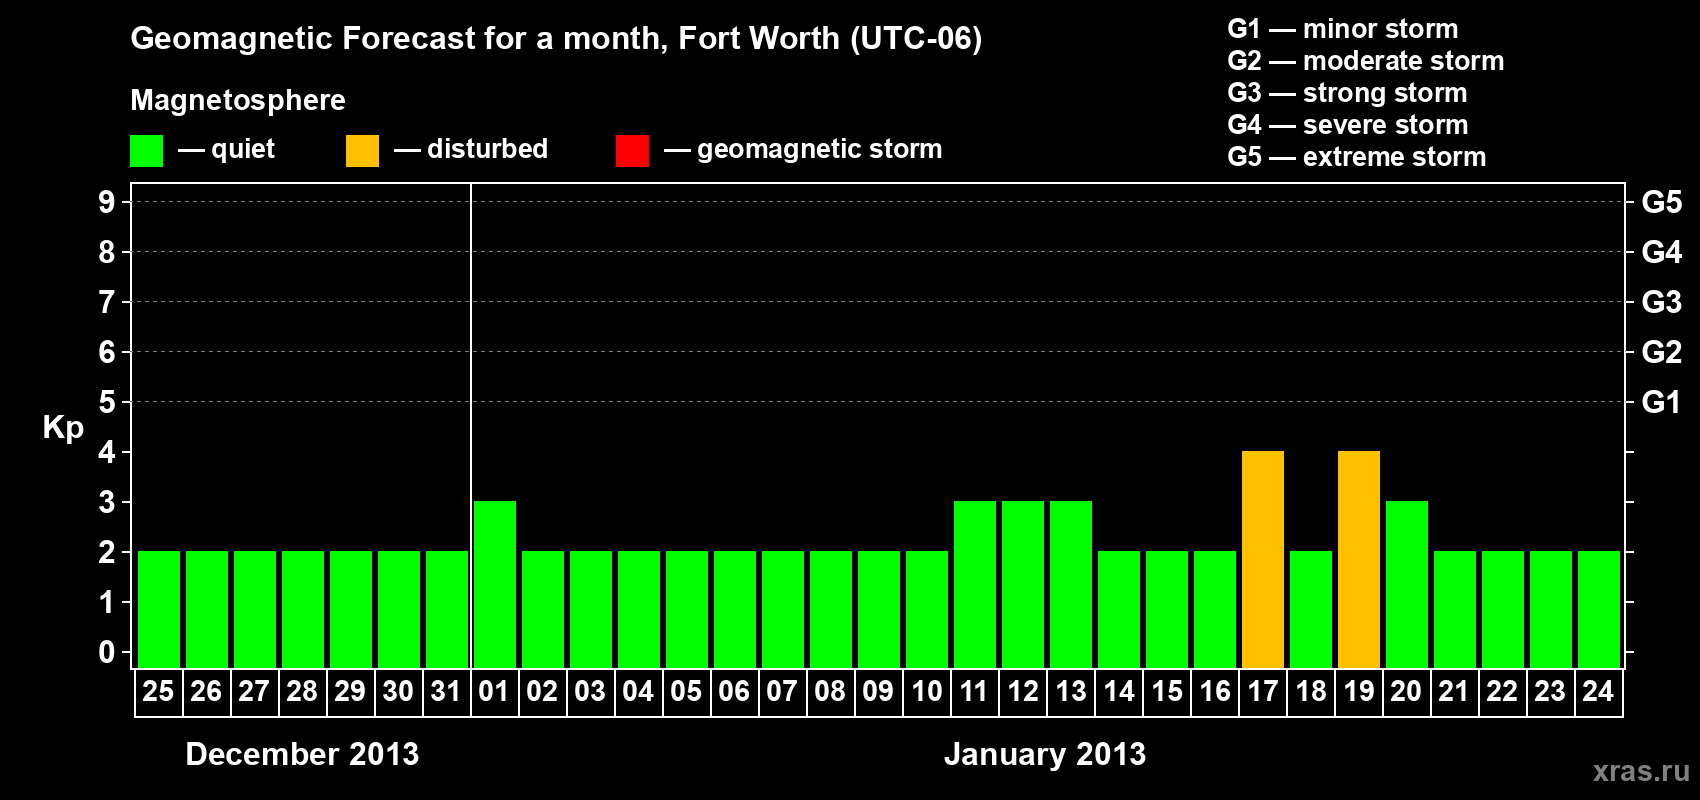
Task: Click the 'G2 — moderate storm' legend text
Action: [x=1366, y=61]
